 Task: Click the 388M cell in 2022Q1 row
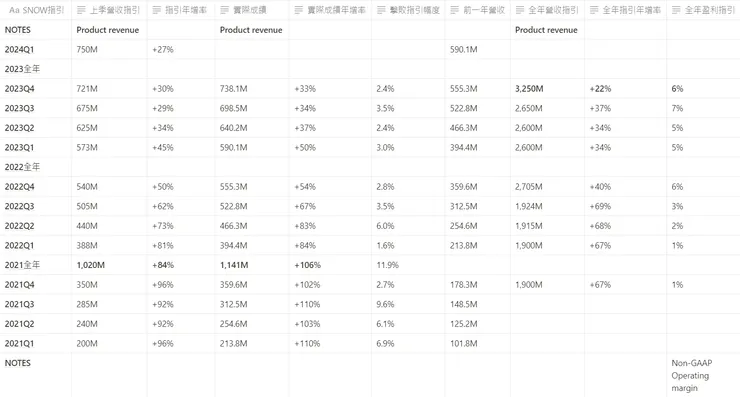[87, 245]
